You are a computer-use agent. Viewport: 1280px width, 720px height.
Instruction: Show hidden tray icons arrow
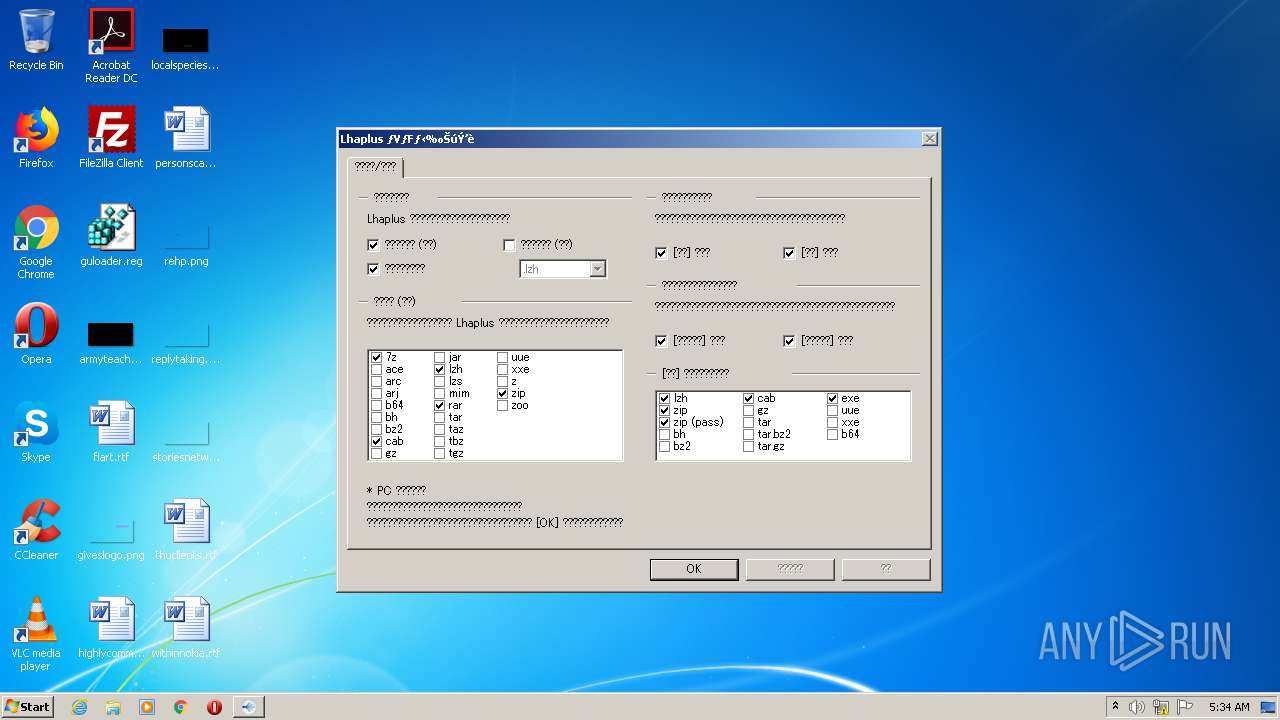coord(1115,707)
